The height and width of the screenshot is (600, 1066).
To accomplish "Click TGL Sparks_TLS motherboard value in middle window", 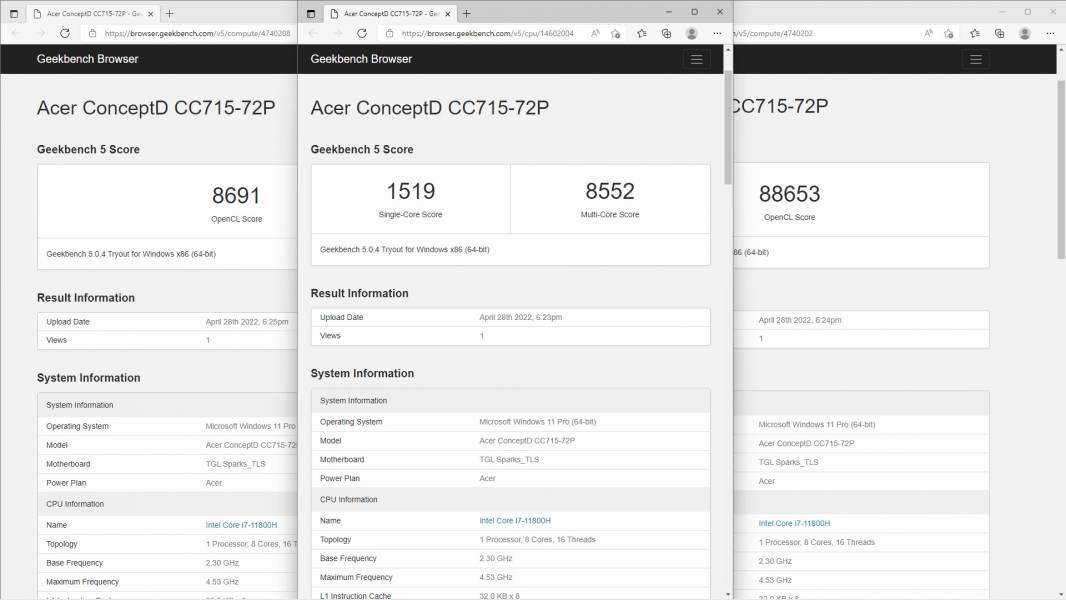I will [x=509, y=459].
